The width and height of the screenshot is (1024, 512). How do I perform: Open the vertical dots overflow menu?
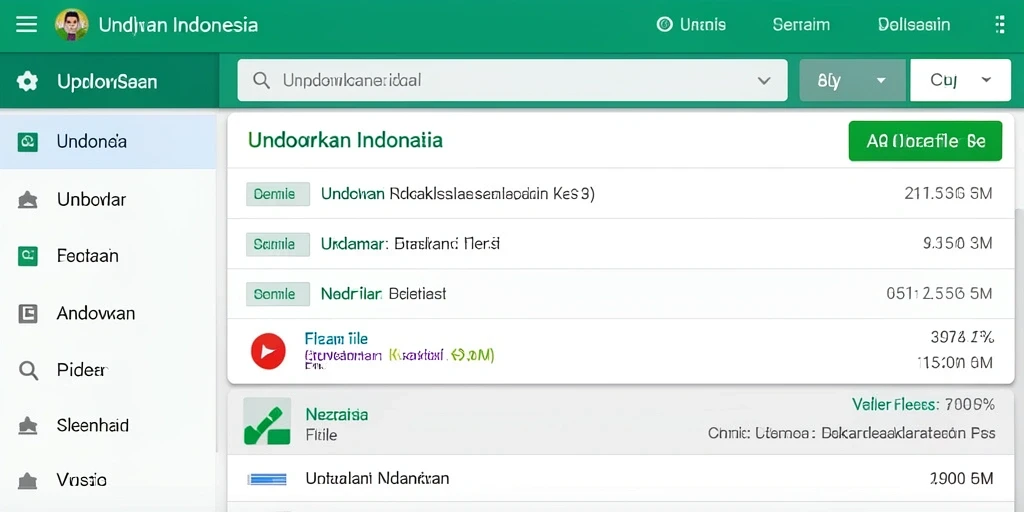click(x=1000, y=25)
